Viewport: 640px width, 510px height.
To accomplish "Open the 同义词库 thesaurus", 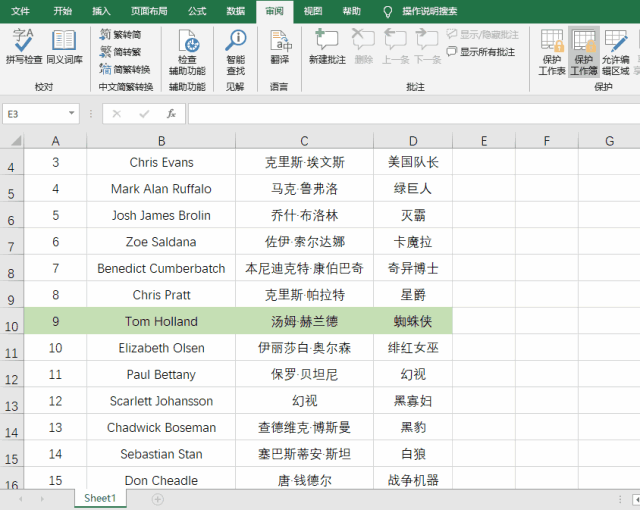I will [64, 47].
